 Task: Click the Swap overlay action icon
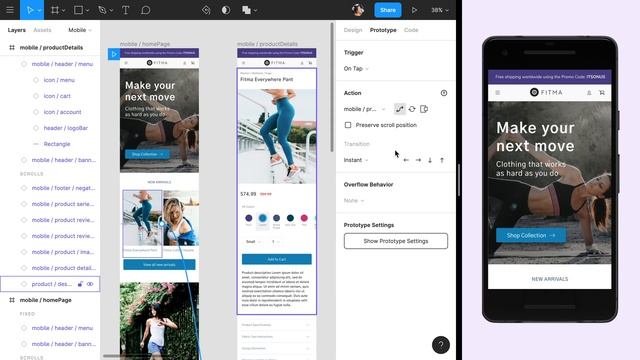point(412,109)
